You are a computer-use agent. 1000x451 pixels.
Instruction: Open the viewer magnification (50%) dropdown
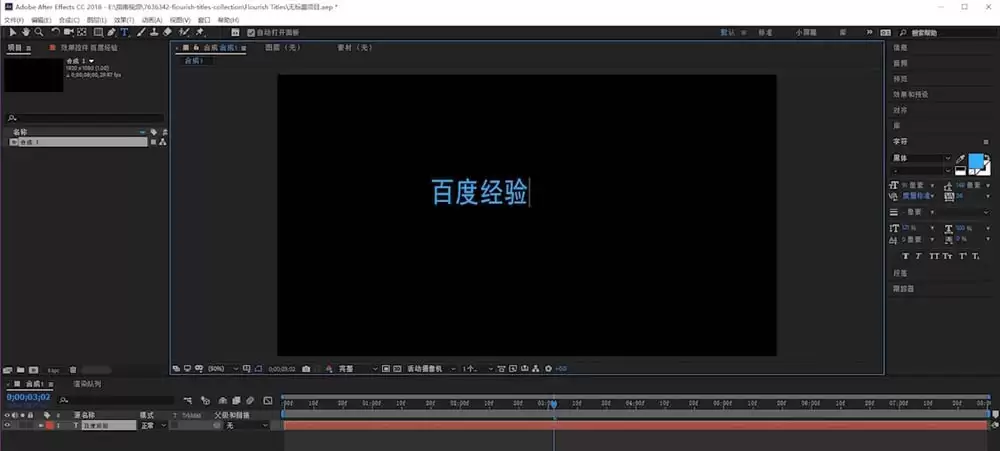pyautogui.click(x=223, y=369)
